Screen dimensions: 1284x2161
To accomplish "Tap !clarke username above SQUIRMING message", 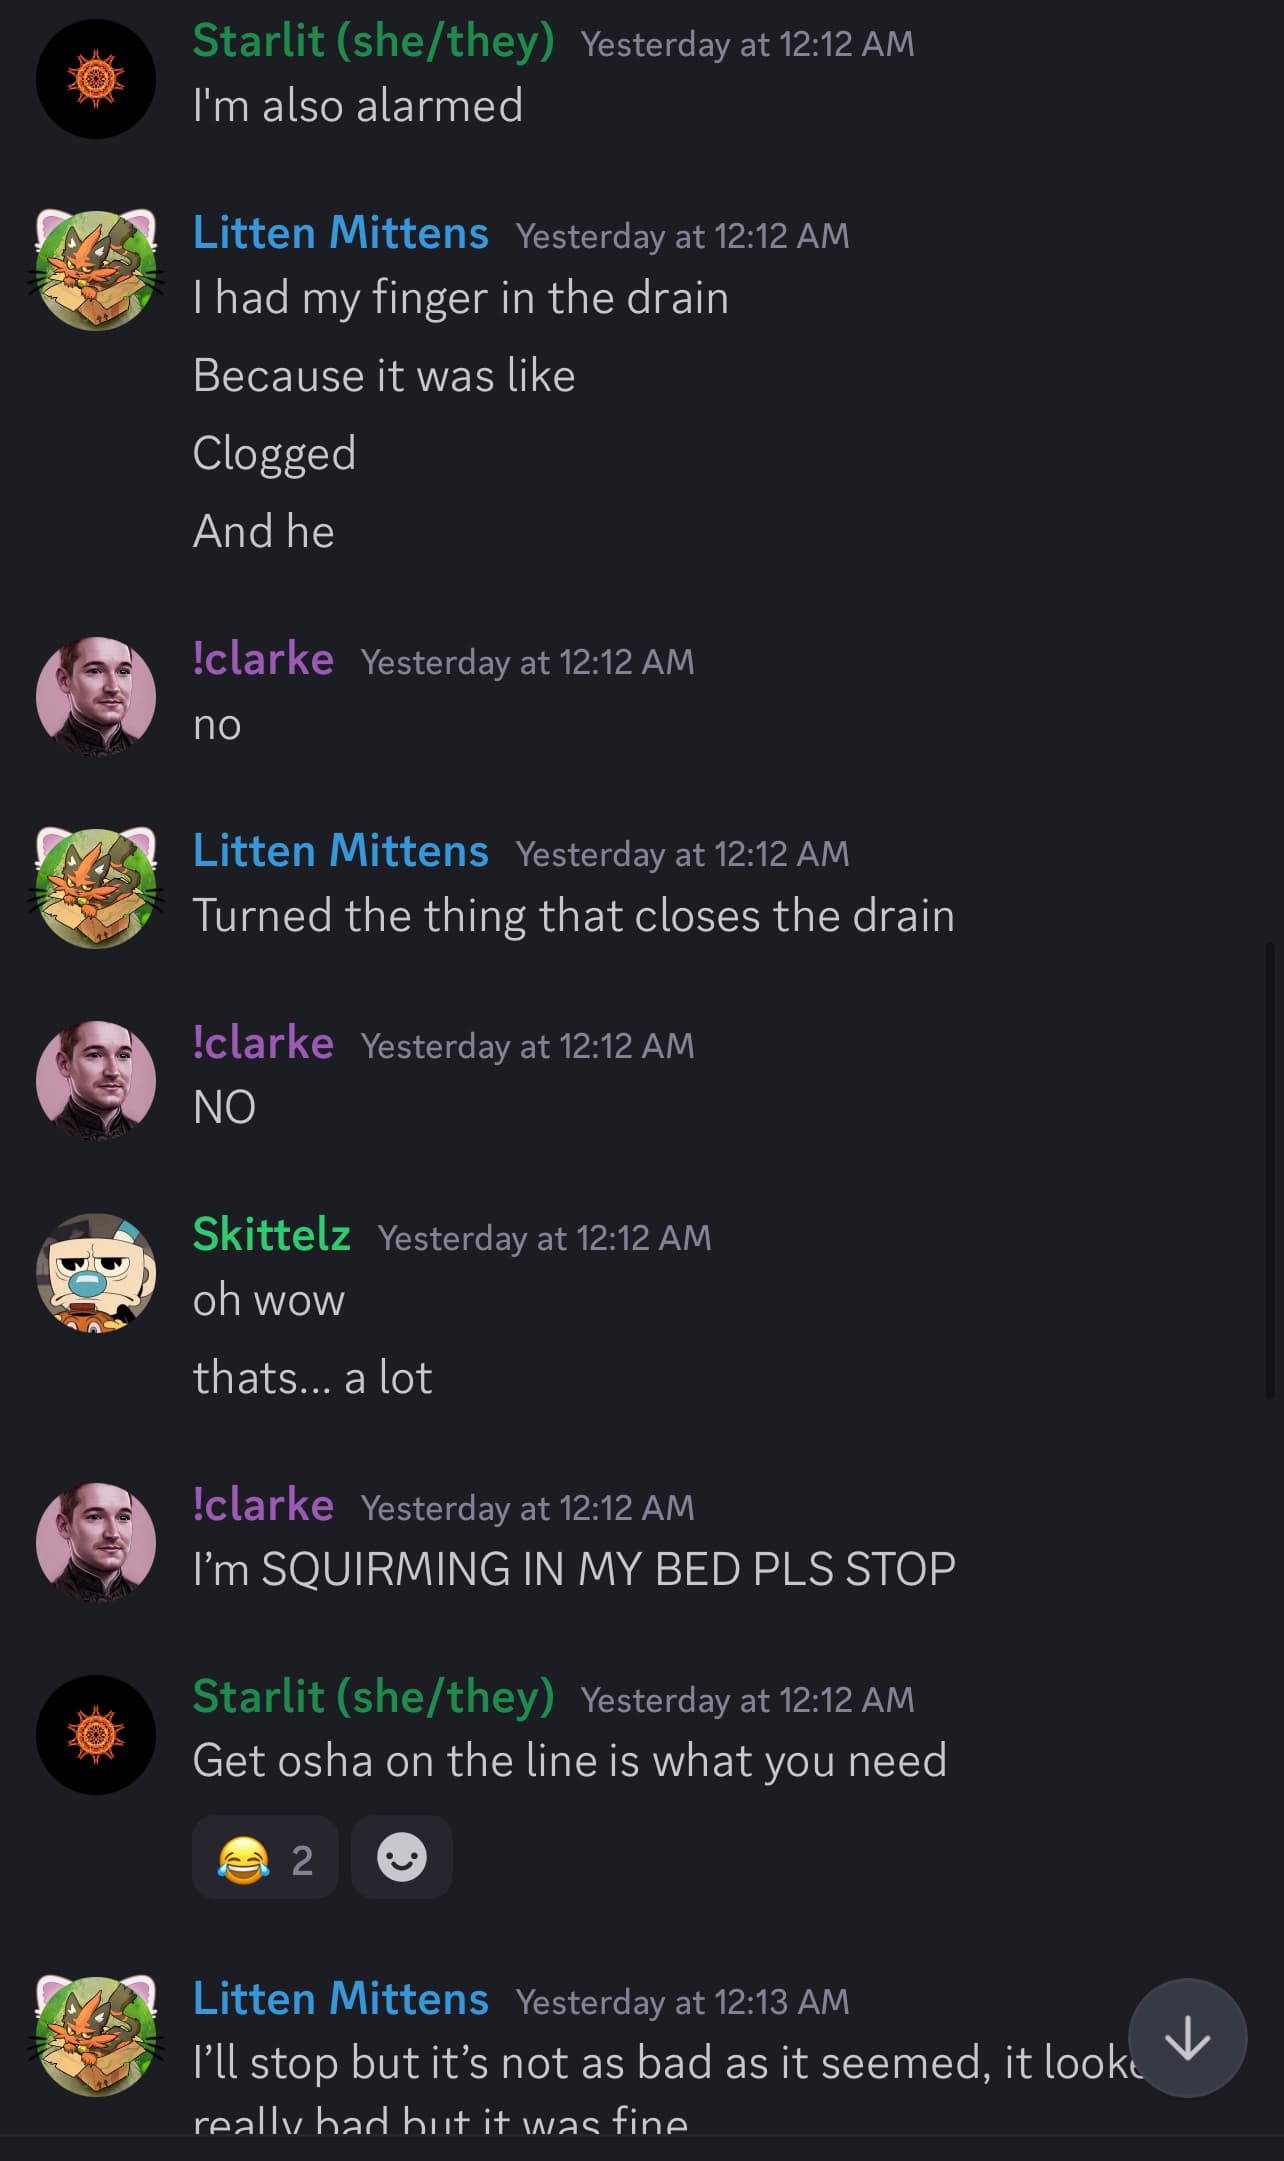I will [x=263, y=1505].
